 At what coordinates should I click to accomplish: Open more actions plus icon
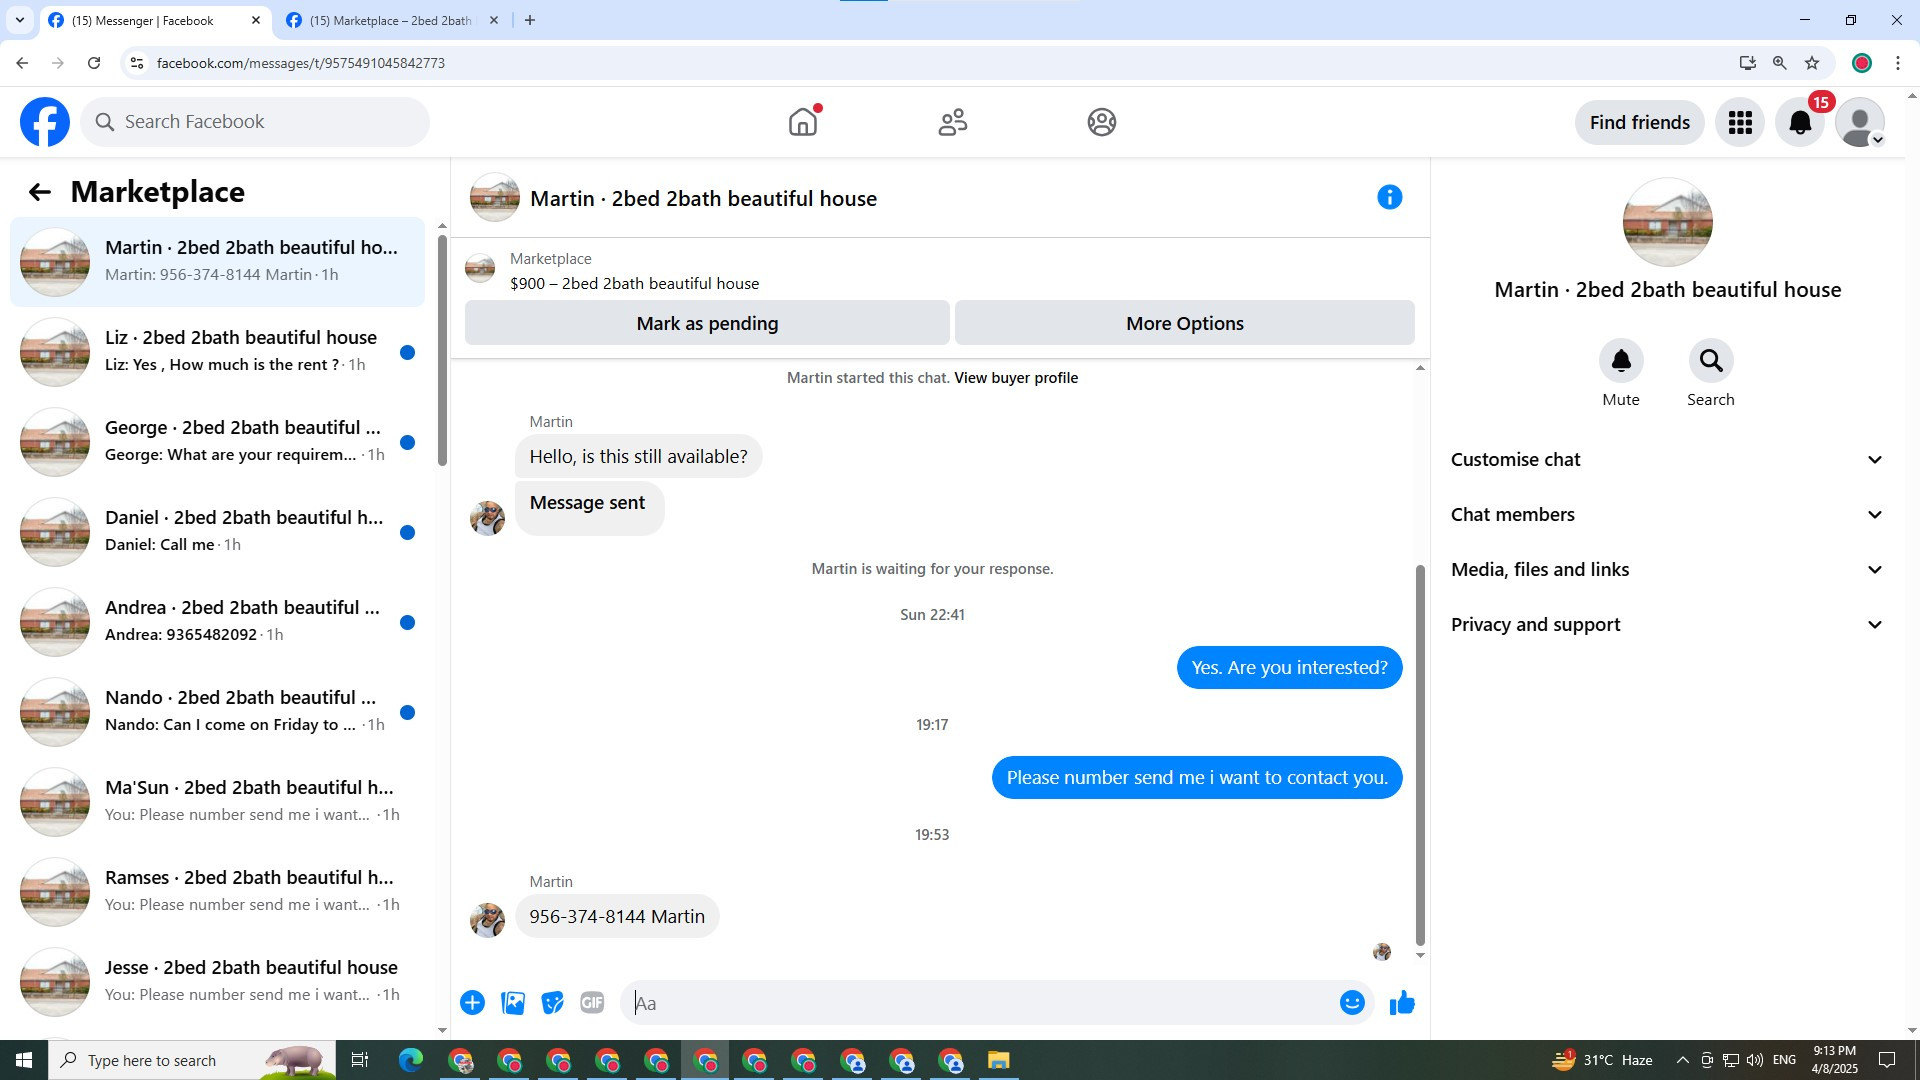pyautogui.click(x=472, y=1003)
